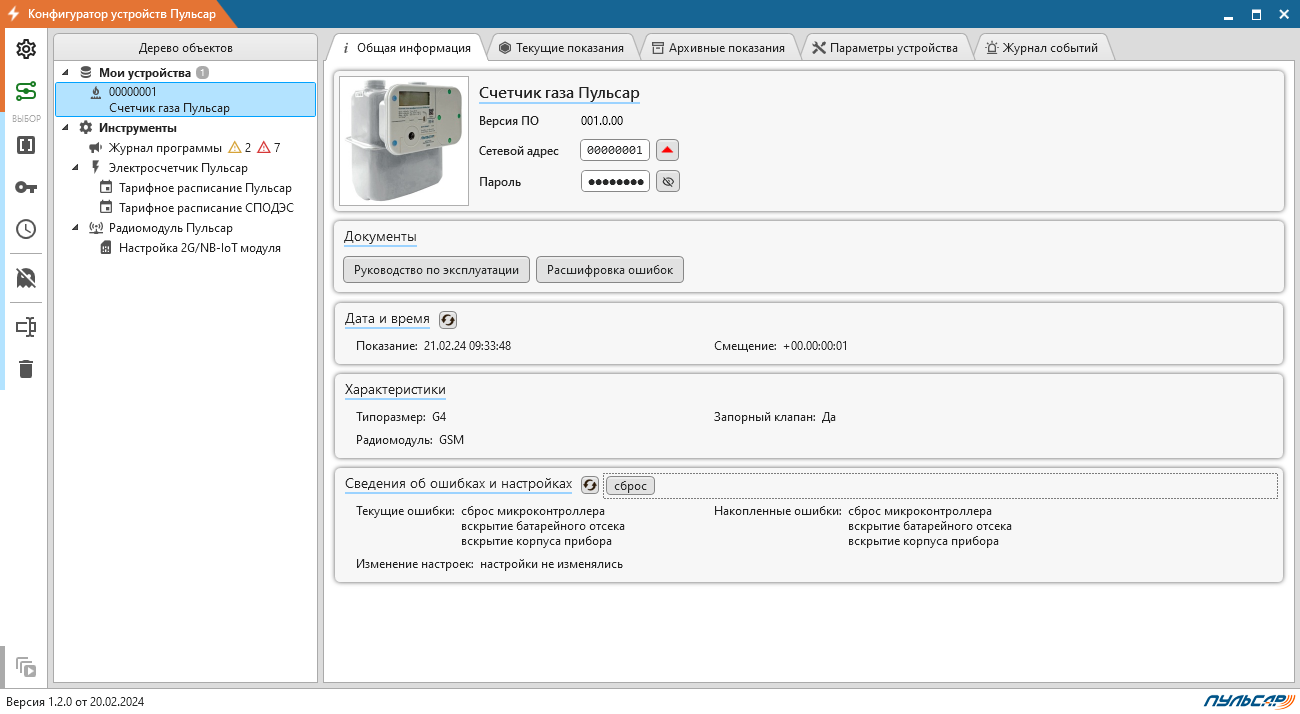Click the Дерево объектов panel header
This screenshot has height=714, width=1300.
tap(185, 48)
